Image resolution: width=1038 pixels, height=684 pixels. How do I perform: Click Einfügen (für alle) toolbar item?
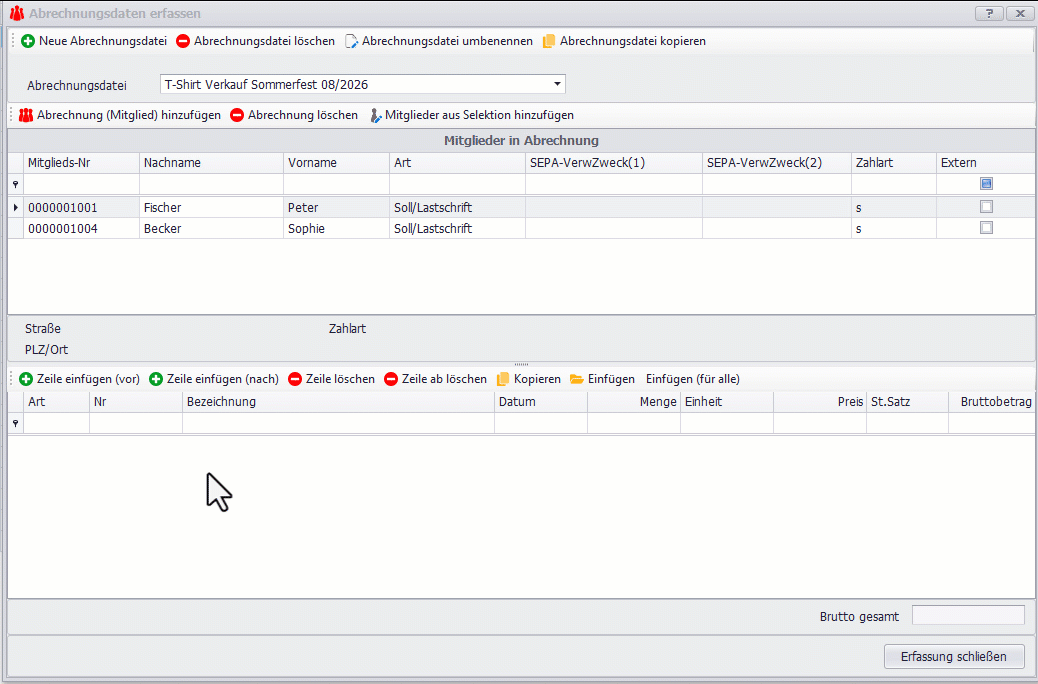692,379
